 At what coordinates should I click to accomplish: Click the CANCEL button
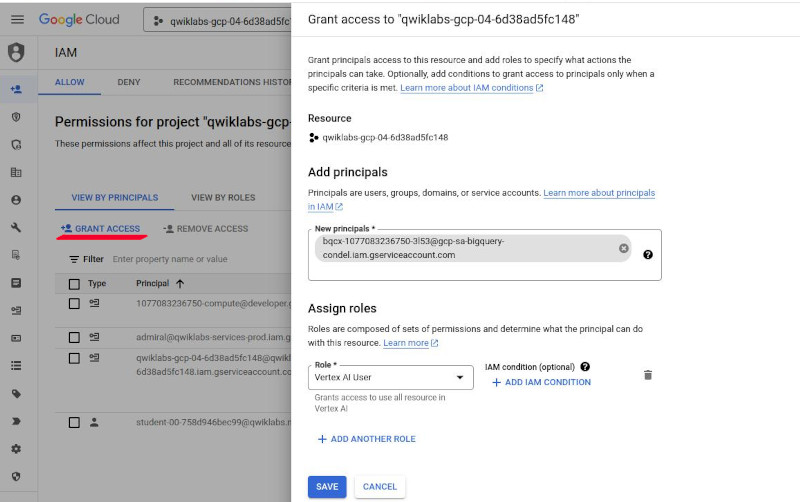(x=380, y=487)
